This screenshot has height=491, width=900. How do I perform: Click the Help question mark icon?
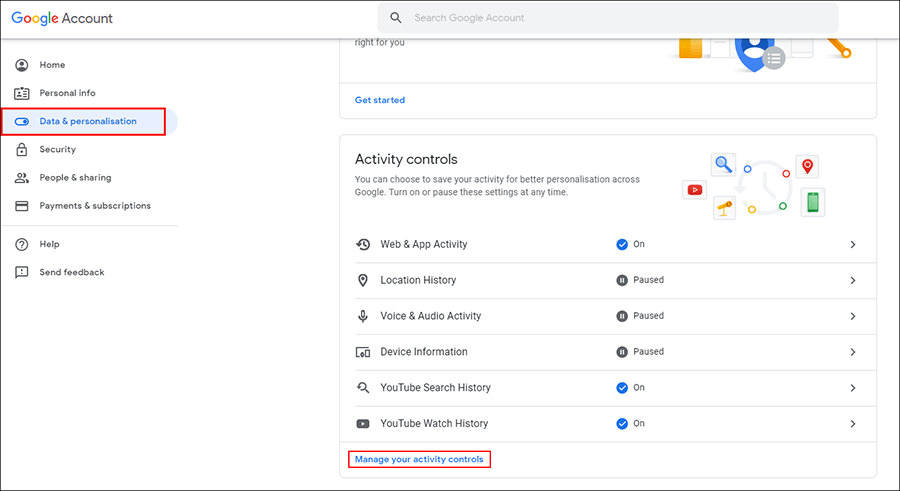coord(22,244)
